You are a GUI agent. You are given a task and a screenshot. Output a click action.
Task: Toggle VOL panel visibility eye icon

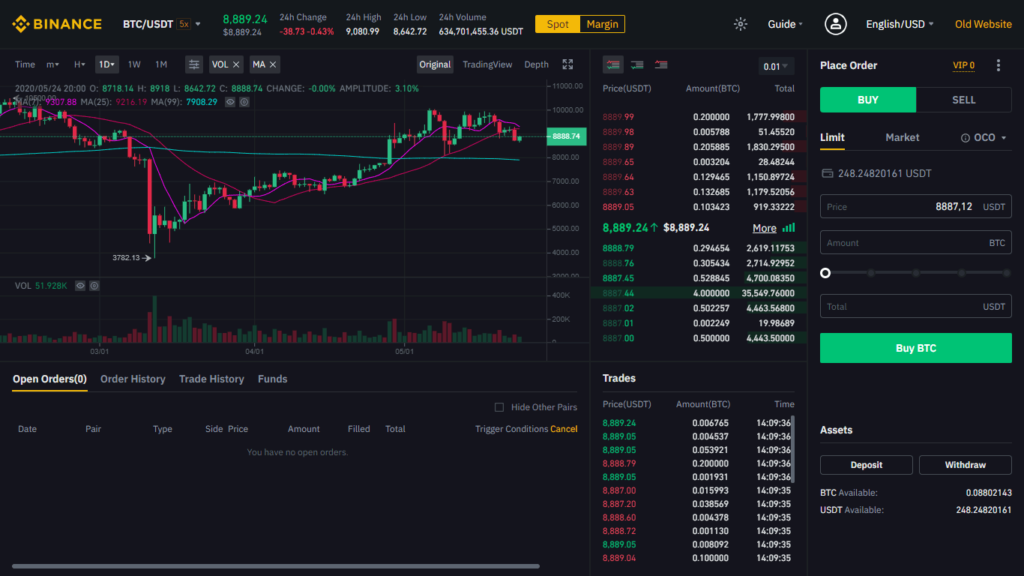(80, 285)
